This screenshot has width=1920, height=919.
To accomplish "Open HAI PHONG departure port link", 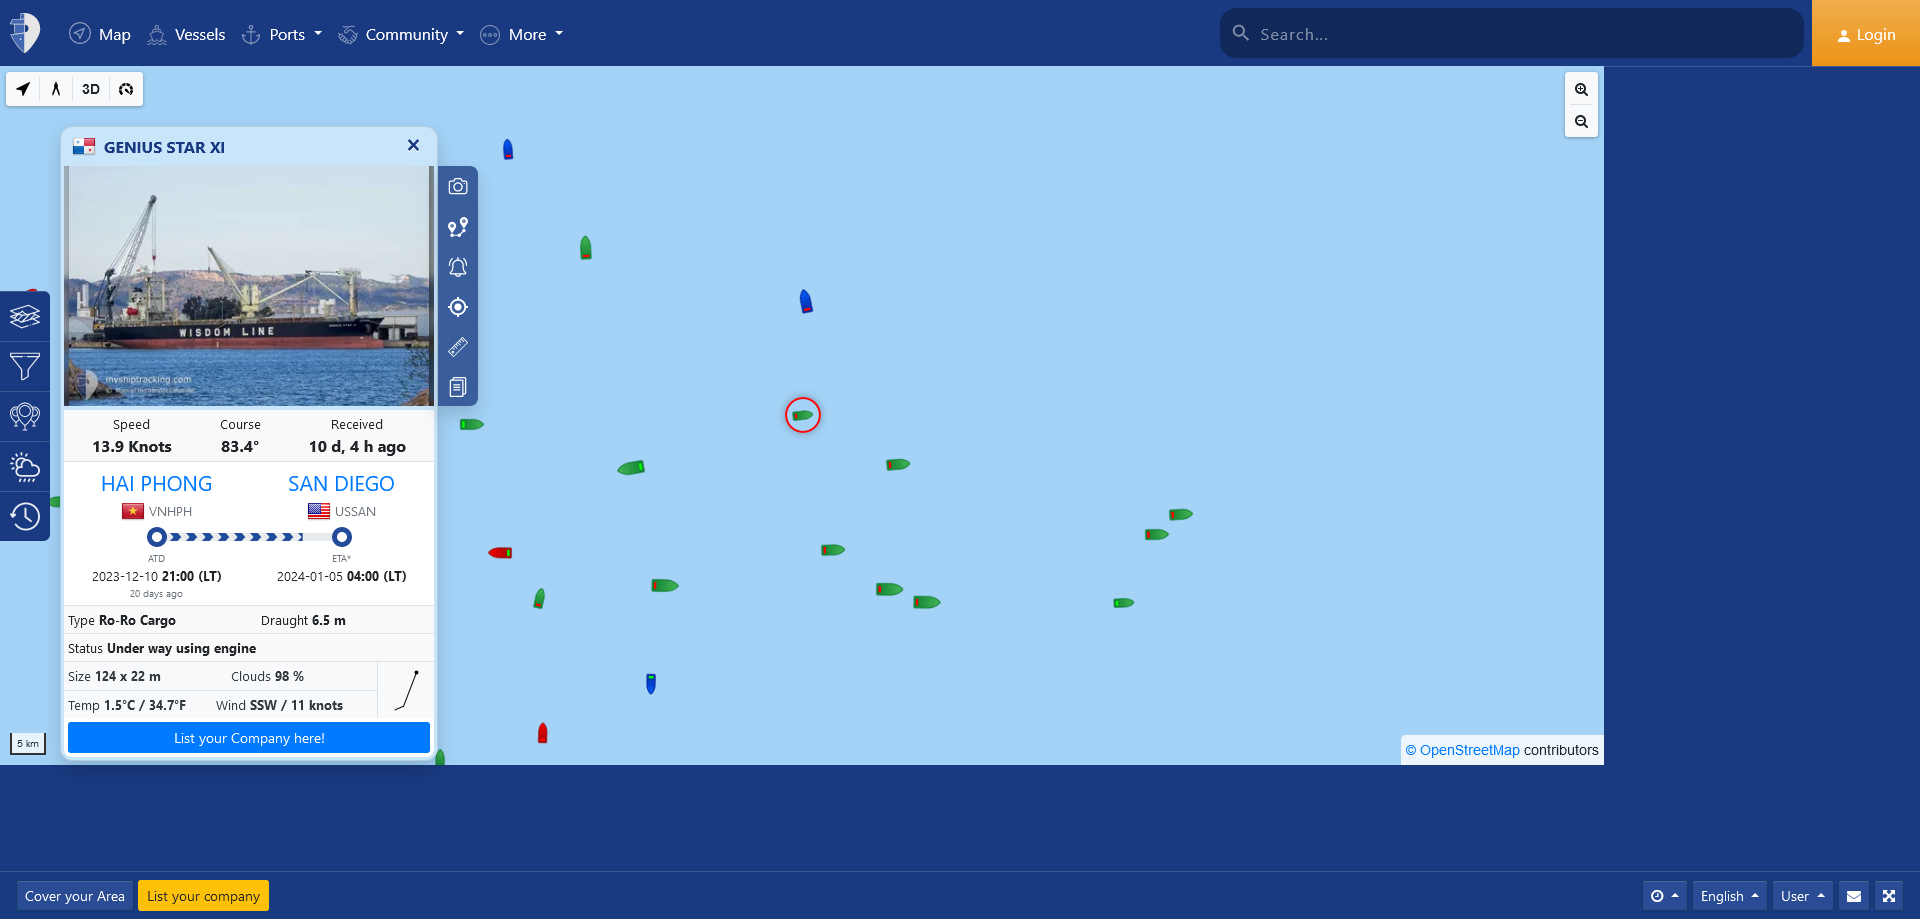I will (157, 484).
